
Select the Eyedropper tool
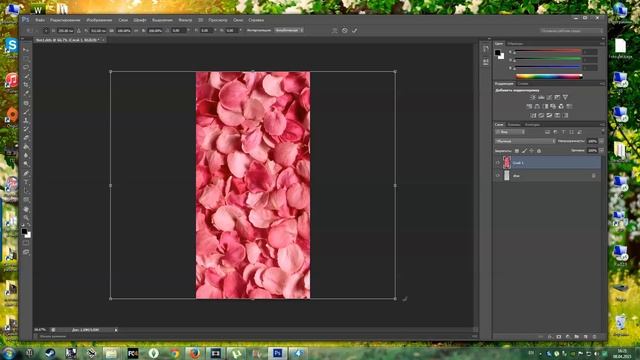pos(26,94)
